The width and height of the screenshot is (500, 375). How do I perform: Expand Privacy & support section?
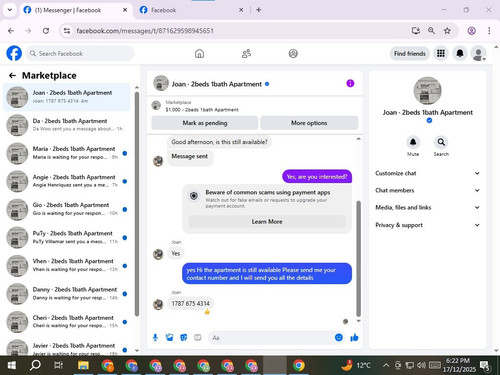pyautogui.click(x=427, y=225)
